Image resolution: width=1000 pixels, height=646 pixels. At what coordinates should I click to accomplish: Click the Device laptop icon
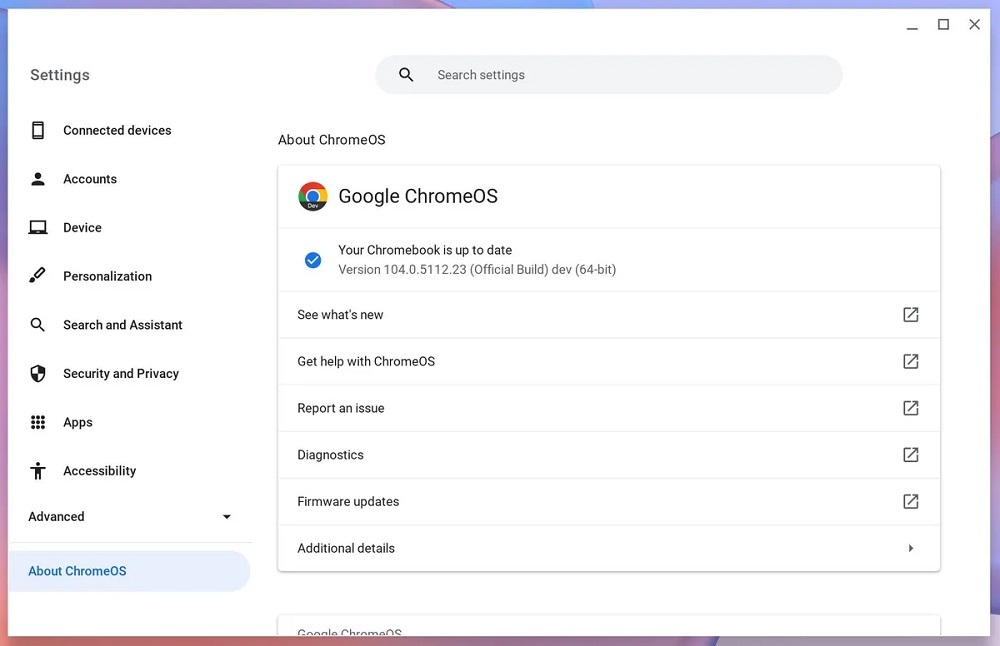(38, 228)
